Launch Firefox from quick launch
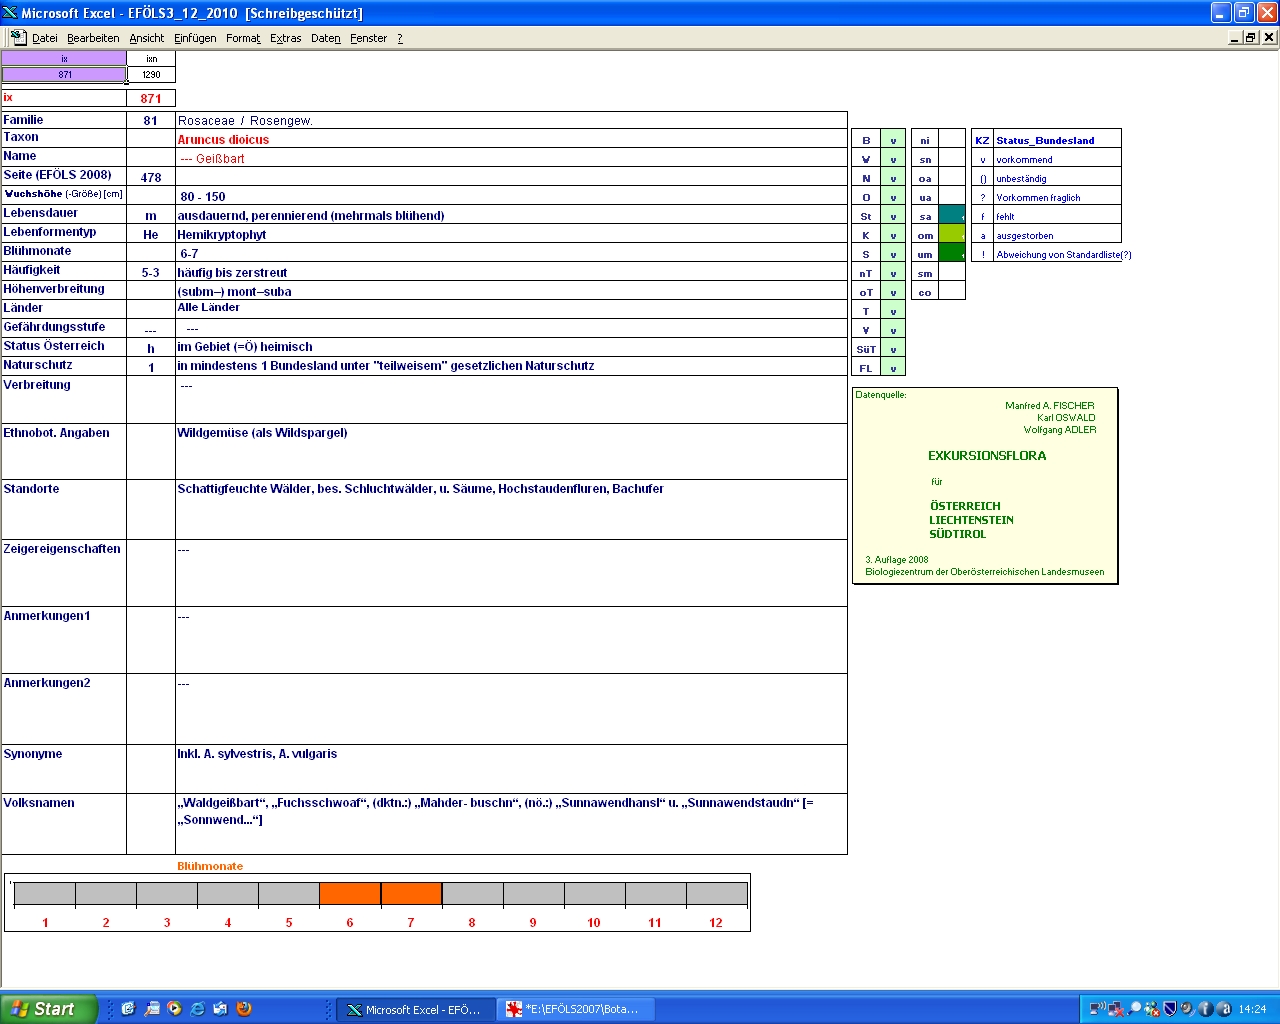This screenshot has width=1280, height=1024. [243, 1009]
